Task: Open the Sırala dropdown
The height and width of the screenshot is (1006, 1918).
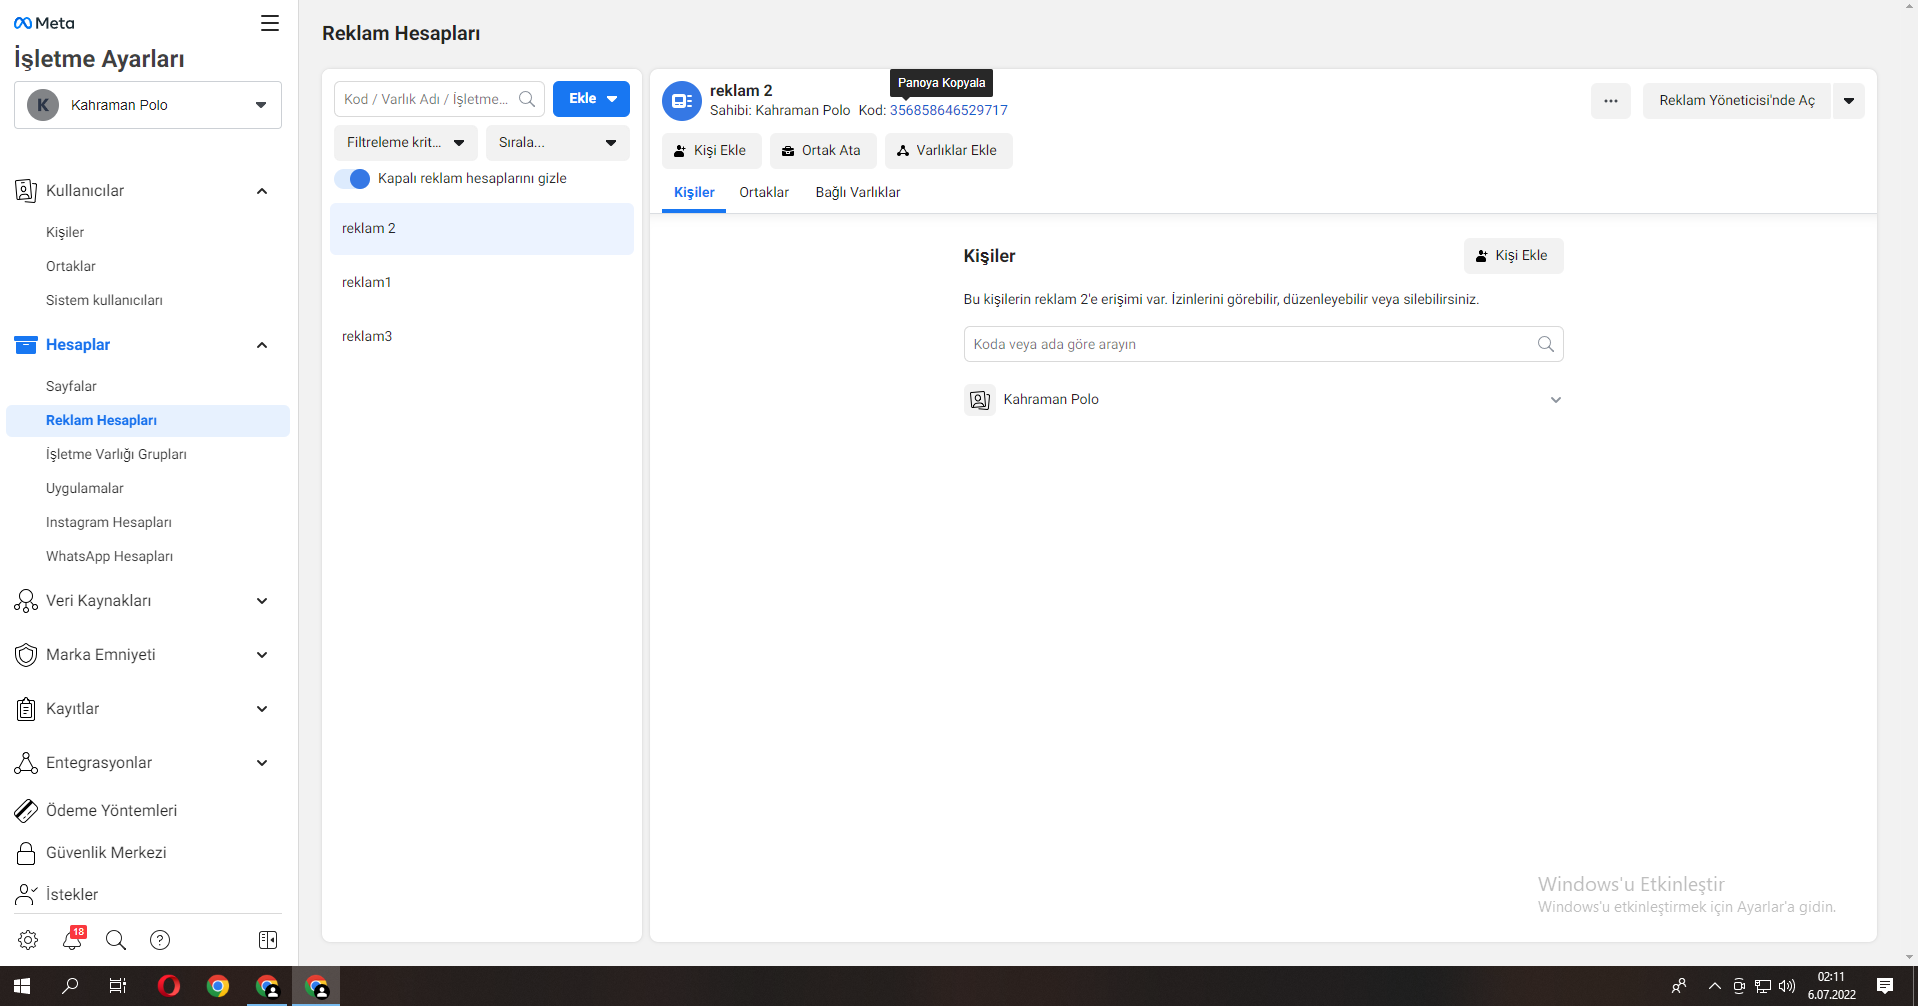Action: (x=558, y=143)
